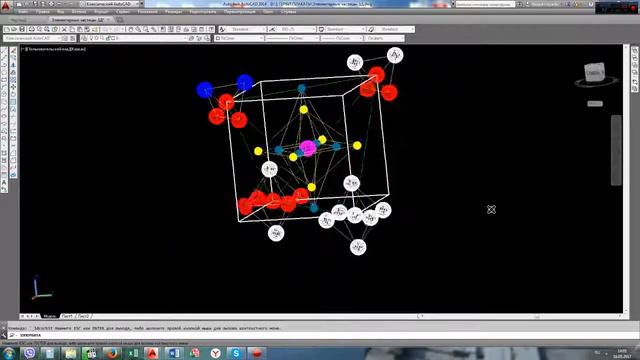This screenshot has width=640, height=360.
Task: Click the WCS label under the ViewCube
Action: (x=595, y=104)
